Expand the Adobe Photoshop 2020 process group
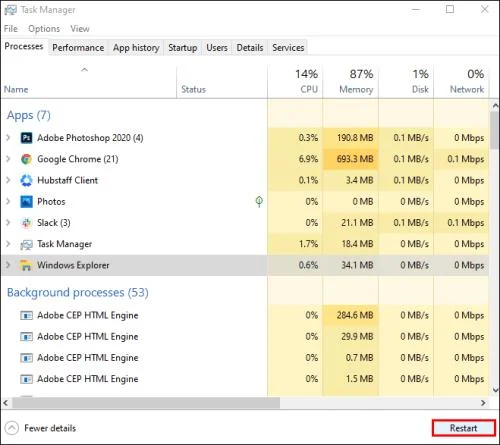Viewport: 500px width, 445px height. (x=8, y=138)
